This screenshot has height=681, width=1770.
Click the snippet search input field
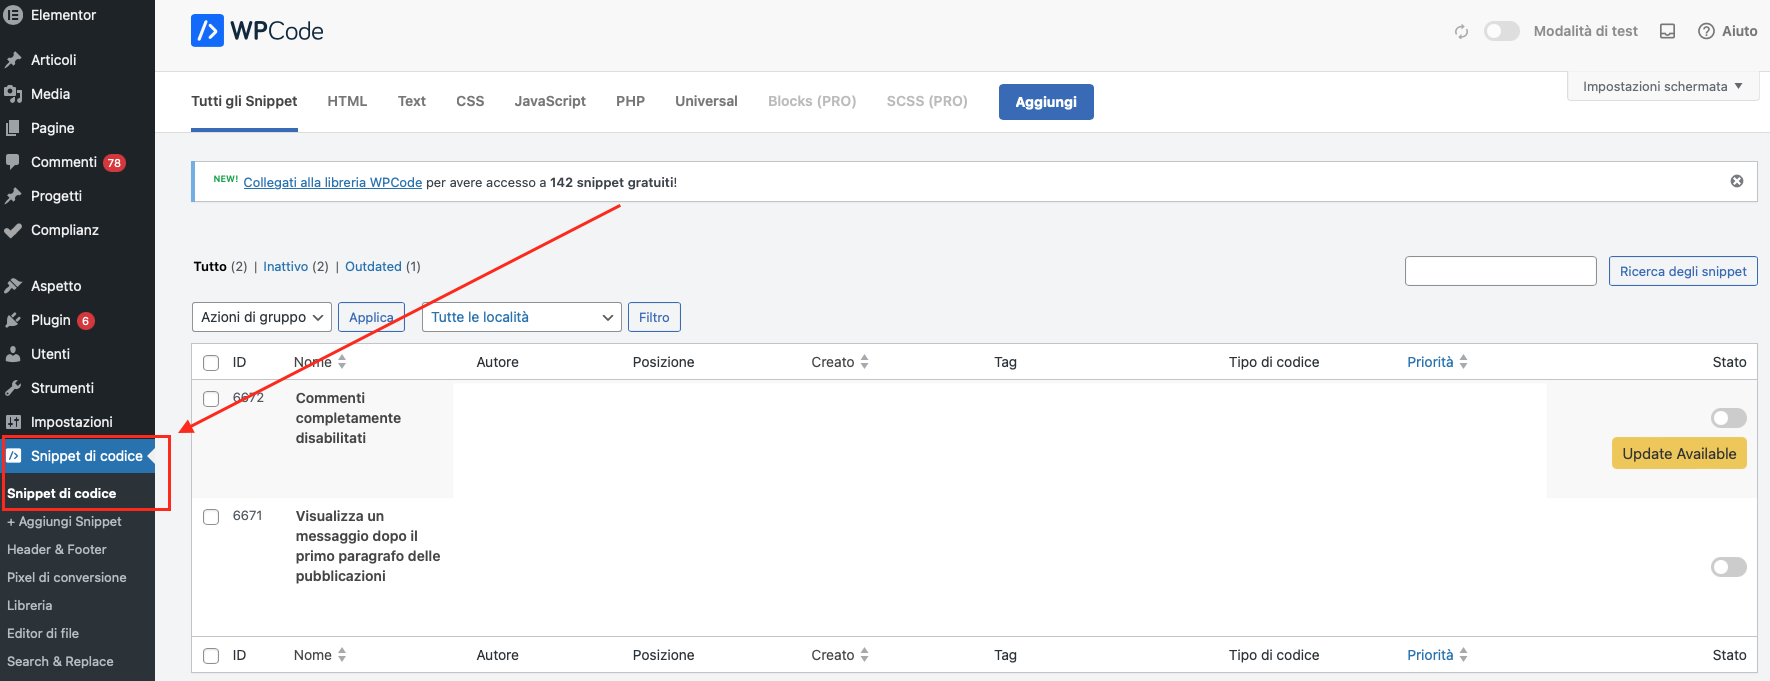1500,271
